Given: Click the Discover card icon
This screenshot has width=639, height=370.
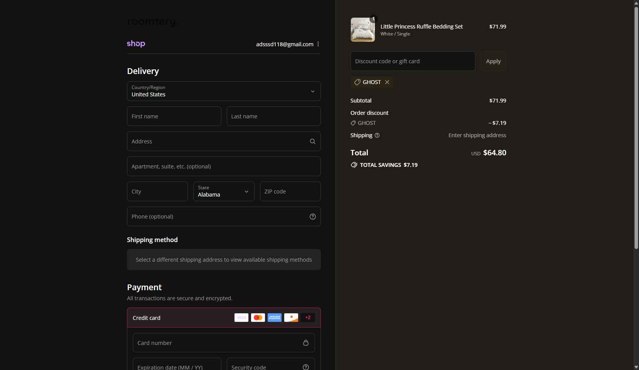Looking at the screenshot, I should pyautogui.click(x=291, y=317).
